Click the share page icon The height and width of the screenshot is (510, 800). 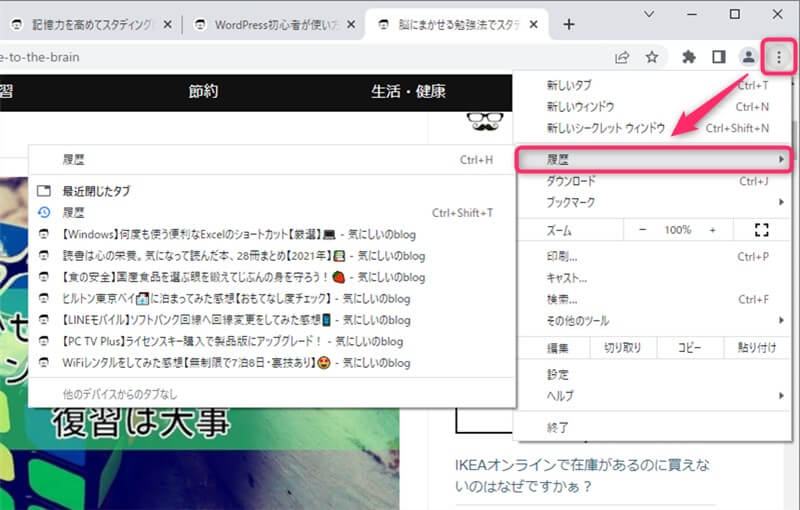point(622,57)
